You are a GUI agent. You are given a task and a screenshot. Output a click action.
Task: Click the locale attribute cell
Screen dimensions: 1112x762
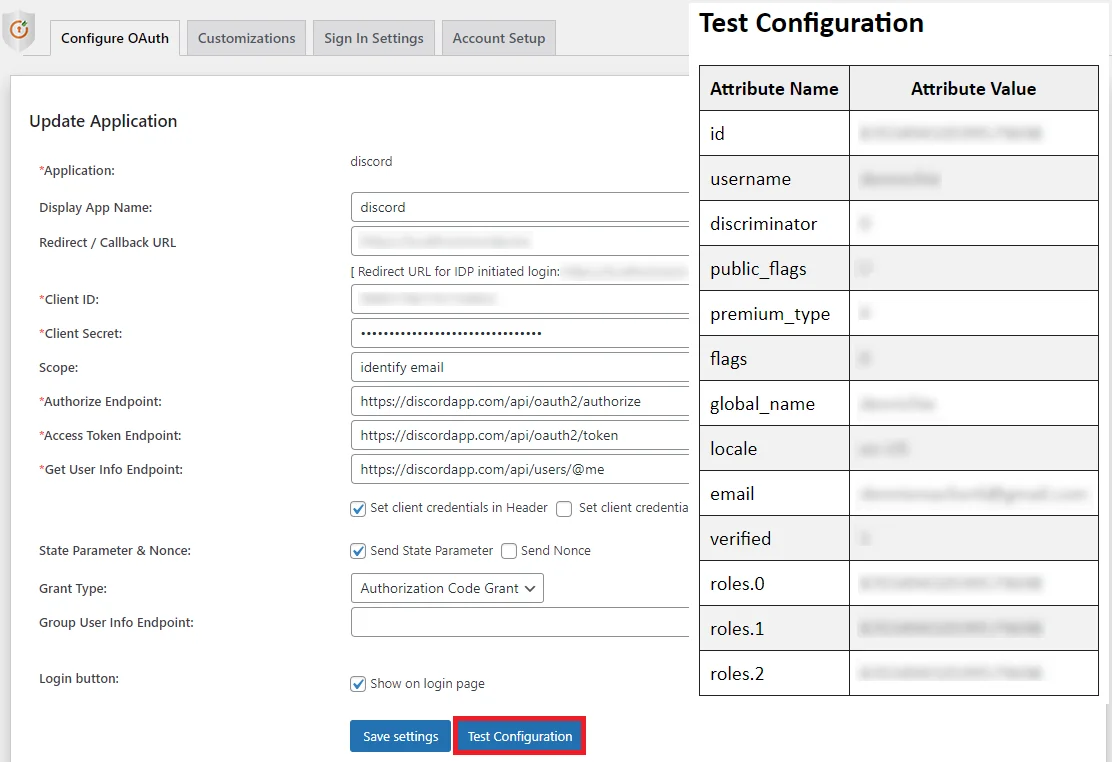pos(774,448)
